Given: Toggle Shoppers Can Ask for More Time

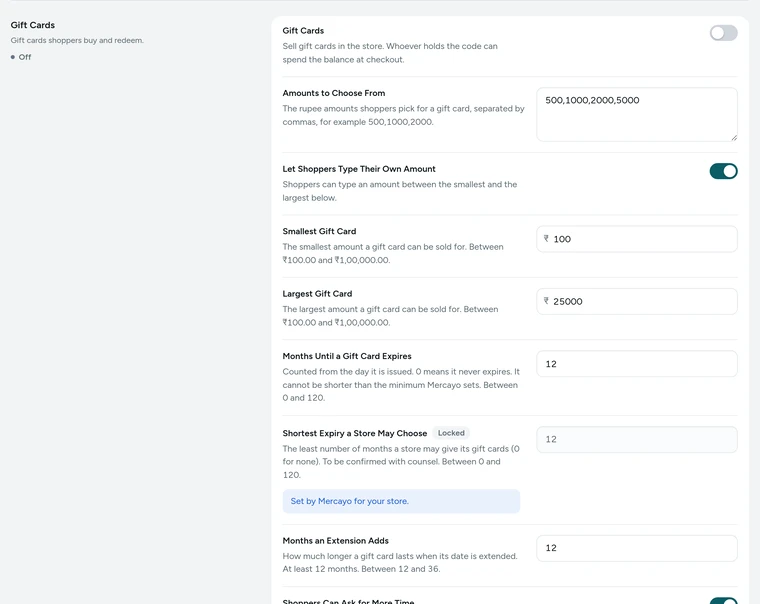Looking at the screenshot, I should click(x=723, y=601).
